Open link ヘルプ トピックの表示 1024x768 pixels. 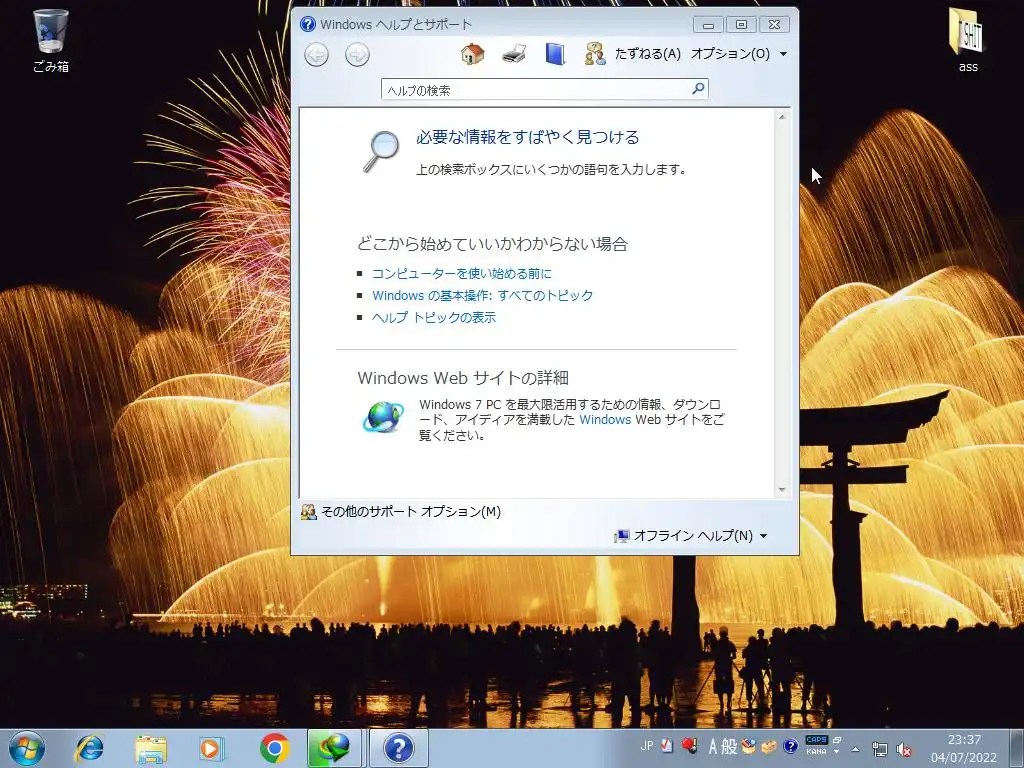point(434,317)
